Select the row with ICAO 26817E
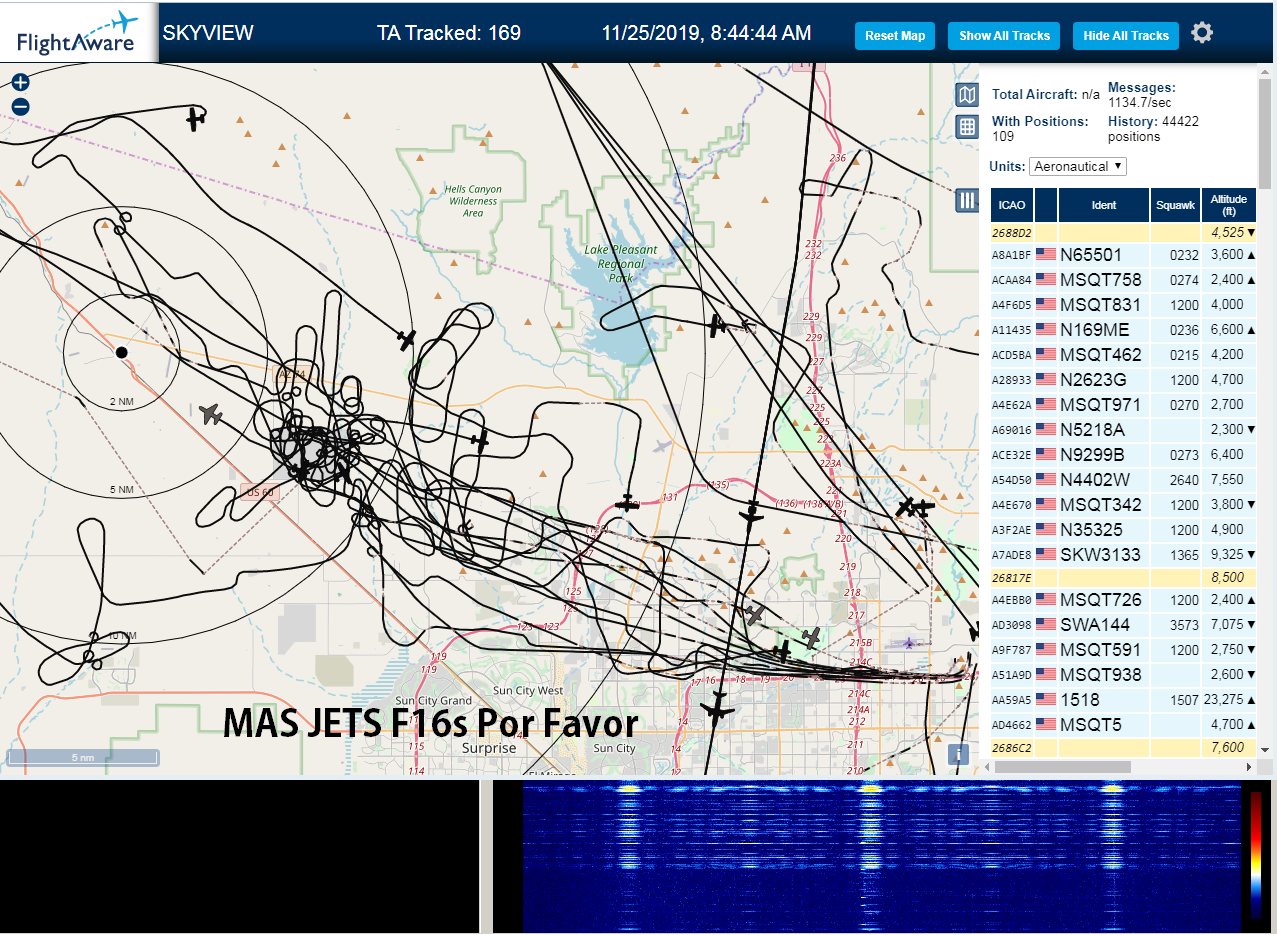Screen dimensions: 1277x935 coord(1123,577)
